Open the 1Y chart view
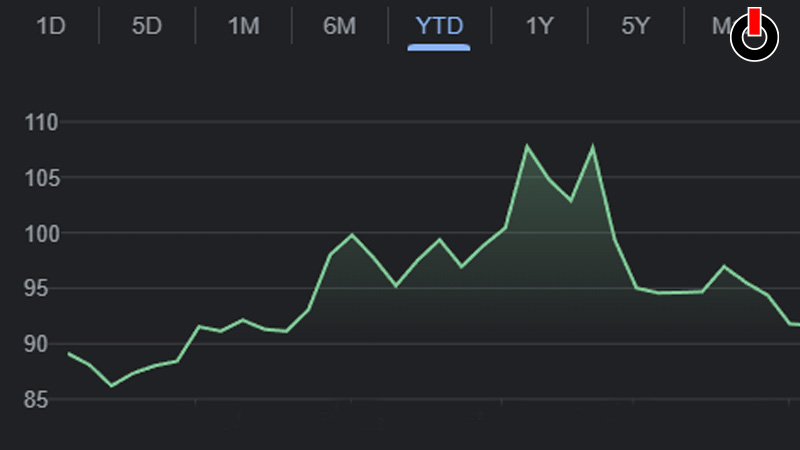 coord(540,26)
